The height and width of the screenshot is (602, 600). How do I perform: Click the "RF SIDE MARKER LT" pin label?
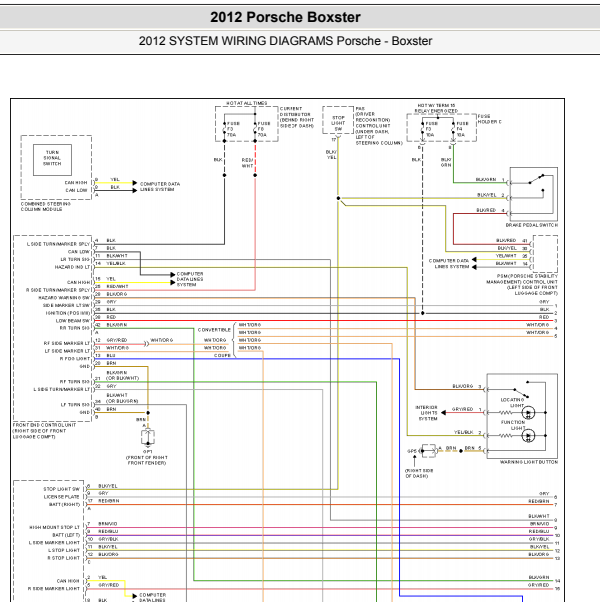tap(67, 344)
